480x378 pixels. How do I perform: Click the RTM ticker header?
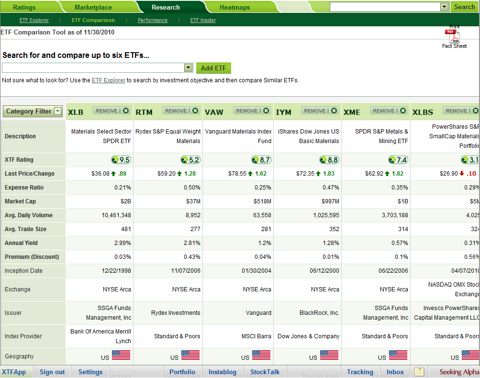point(144,112)
